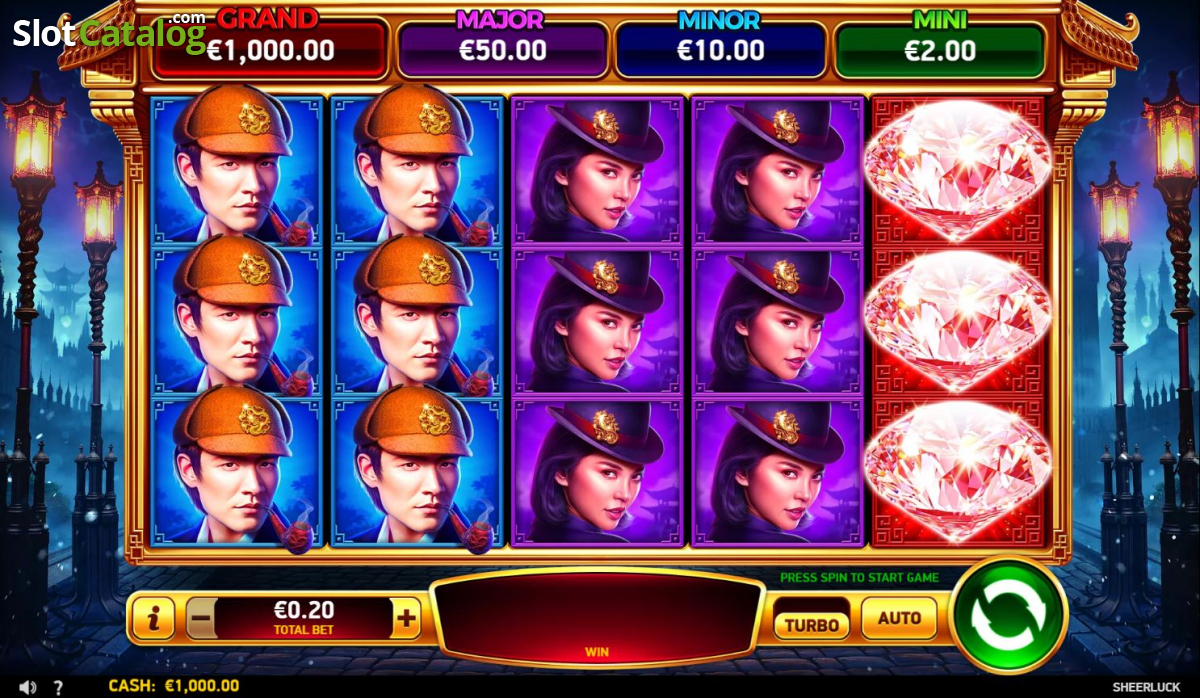Click the middle diamond symbol on last reel

click(x=958, y=320)
